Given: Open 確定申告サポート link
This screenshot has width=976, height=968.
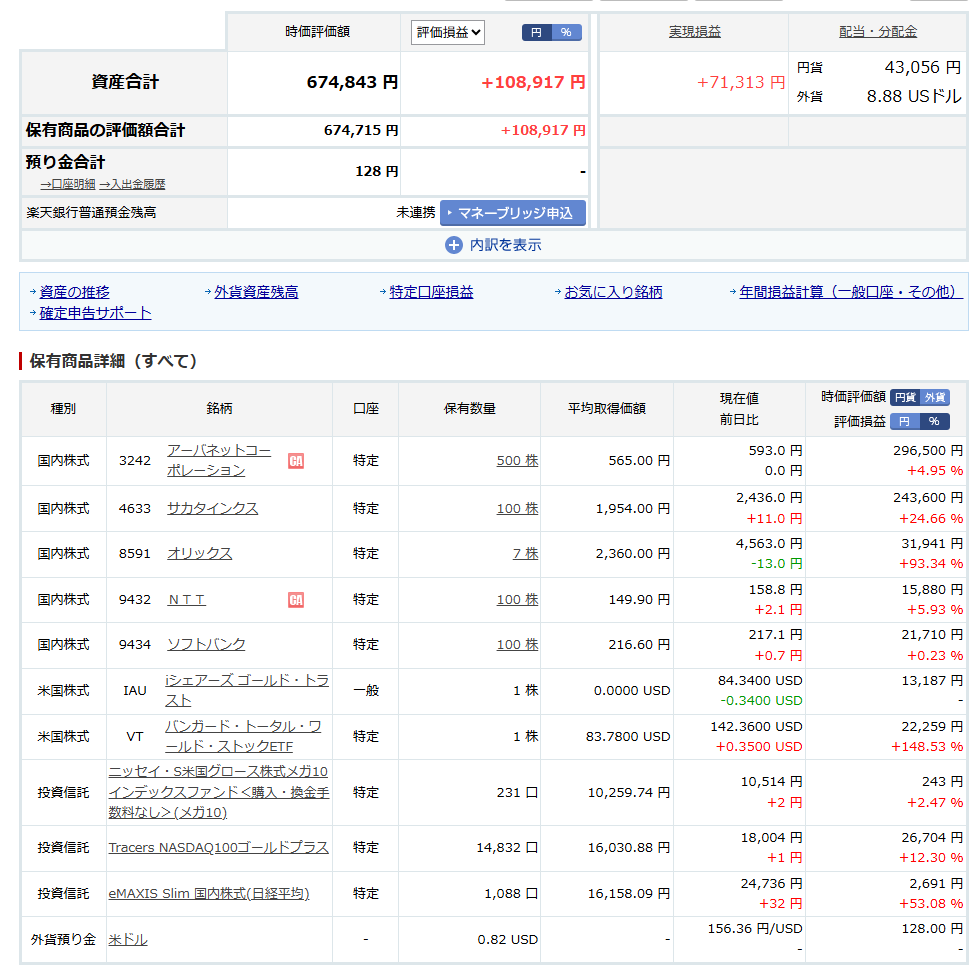Looking at the screenshot, I should click(x=95, y=313).
